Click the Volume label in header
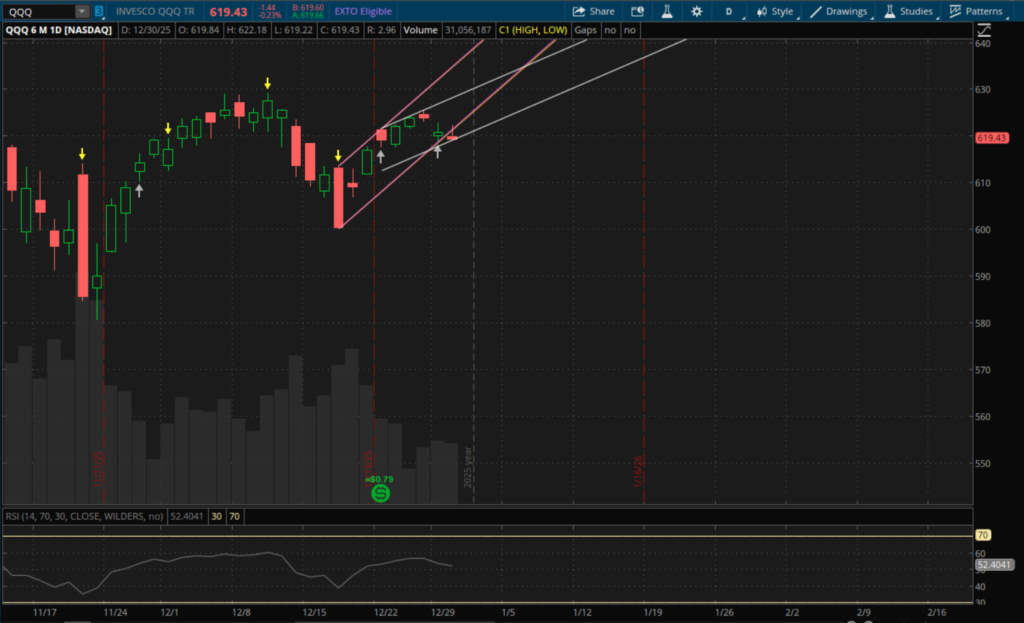 (x=421, y=31)
